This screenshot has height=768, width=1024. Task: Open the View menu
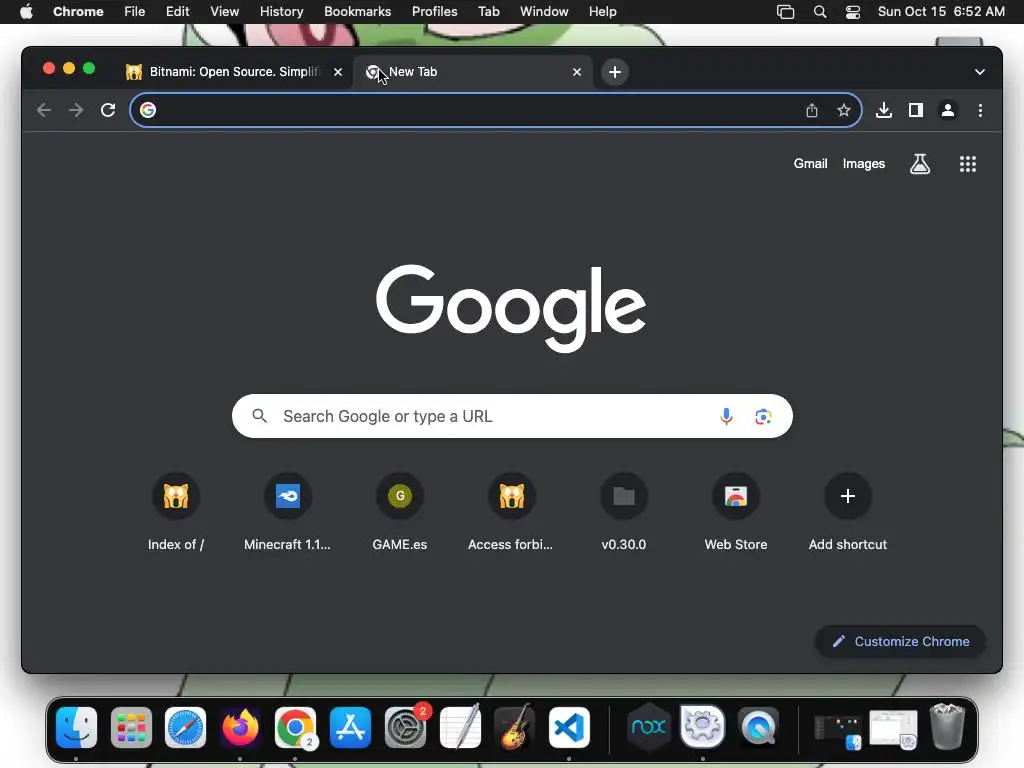pyautogui.click(x=225, y=12)
